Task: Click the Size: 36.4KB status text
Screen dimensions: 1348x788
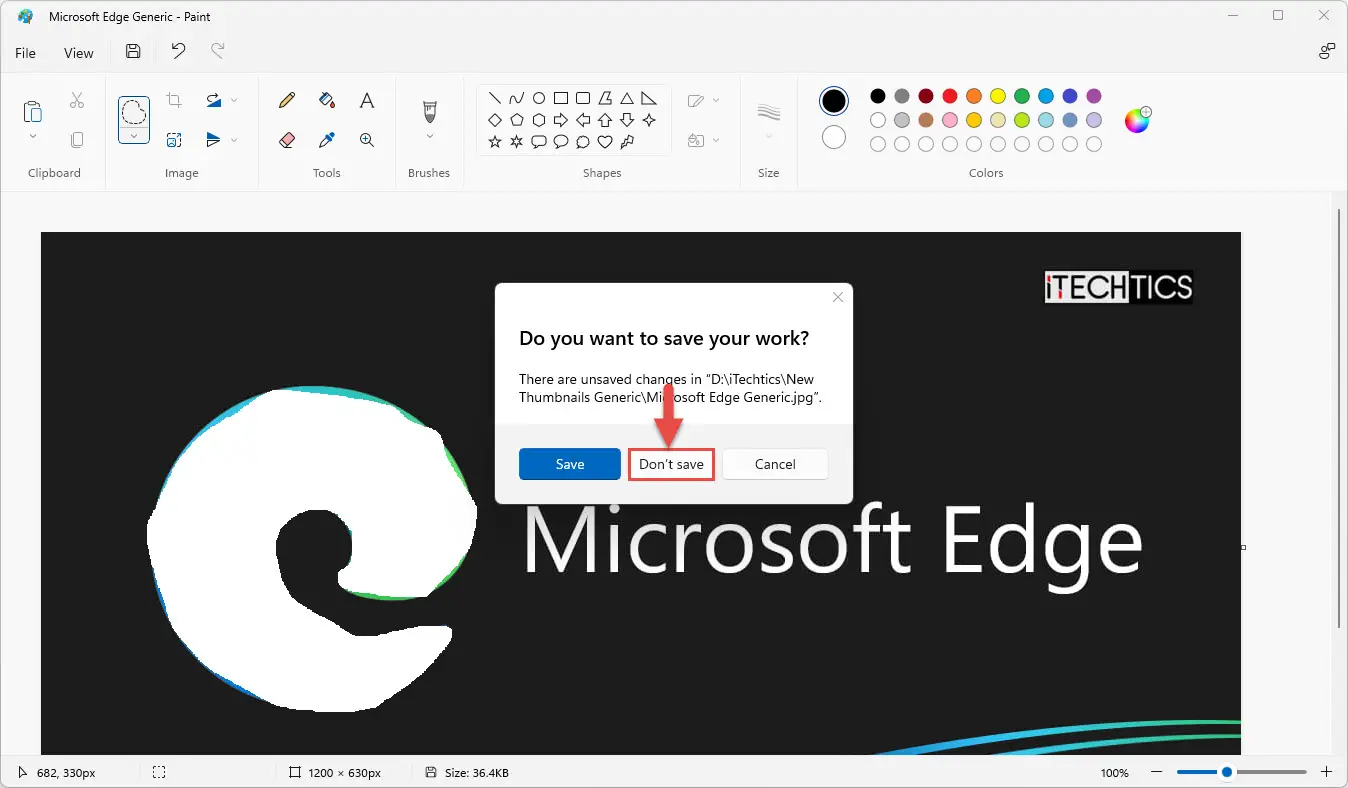Action: [x=475, y=773]
